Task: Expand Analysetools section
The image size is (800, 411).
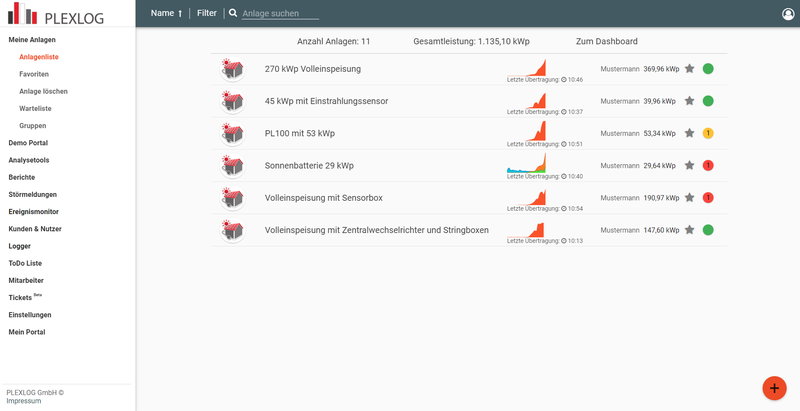Action: (x=29, y=160)
